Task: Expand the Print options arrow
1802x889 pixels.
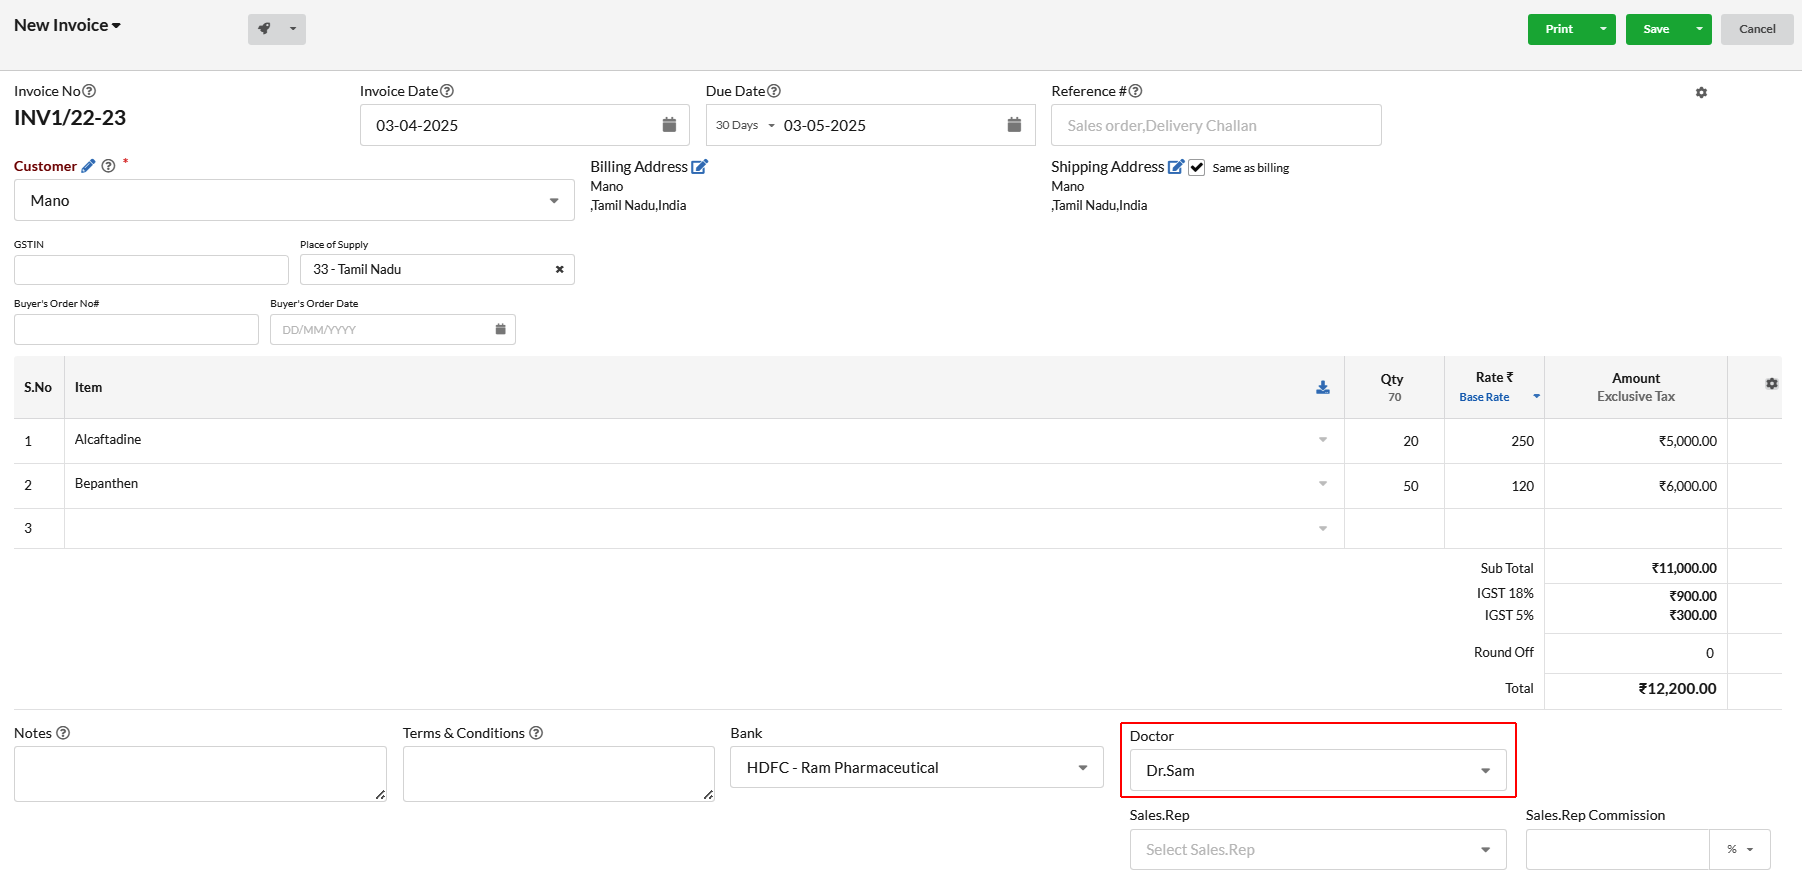Action: (1603, 29)
